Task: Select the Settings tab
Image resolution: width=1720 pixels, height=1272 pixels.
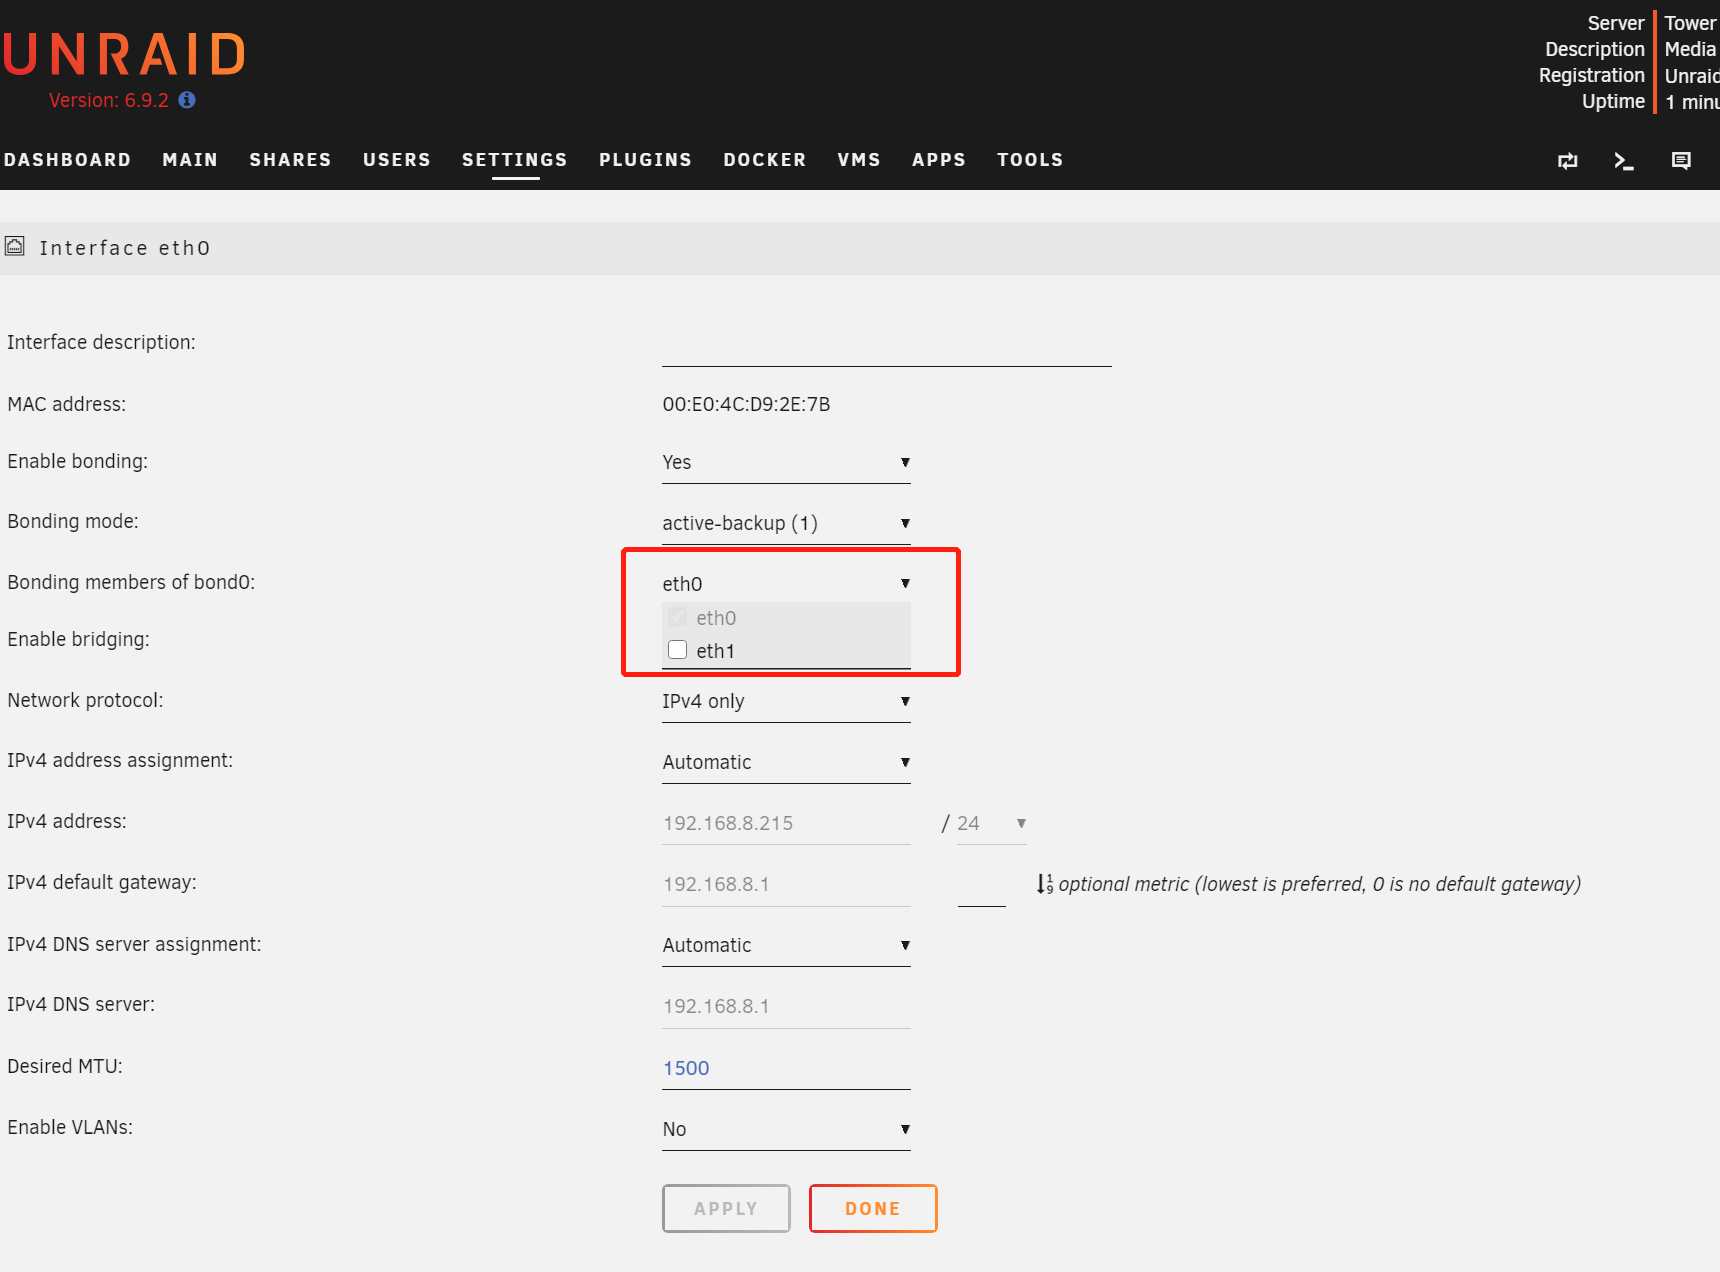Action: click(515, 160)
